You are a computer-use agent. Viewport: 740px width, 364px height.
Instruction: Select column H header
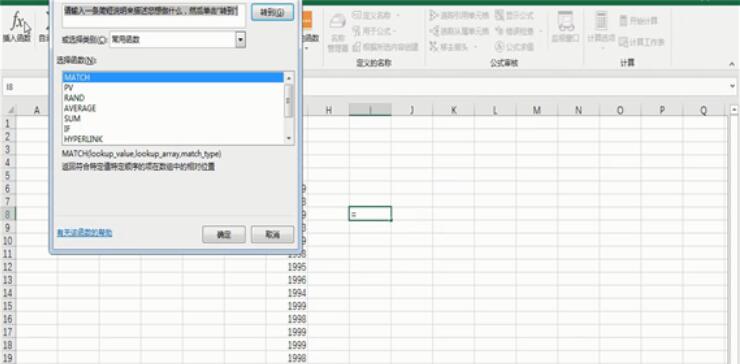328,110
